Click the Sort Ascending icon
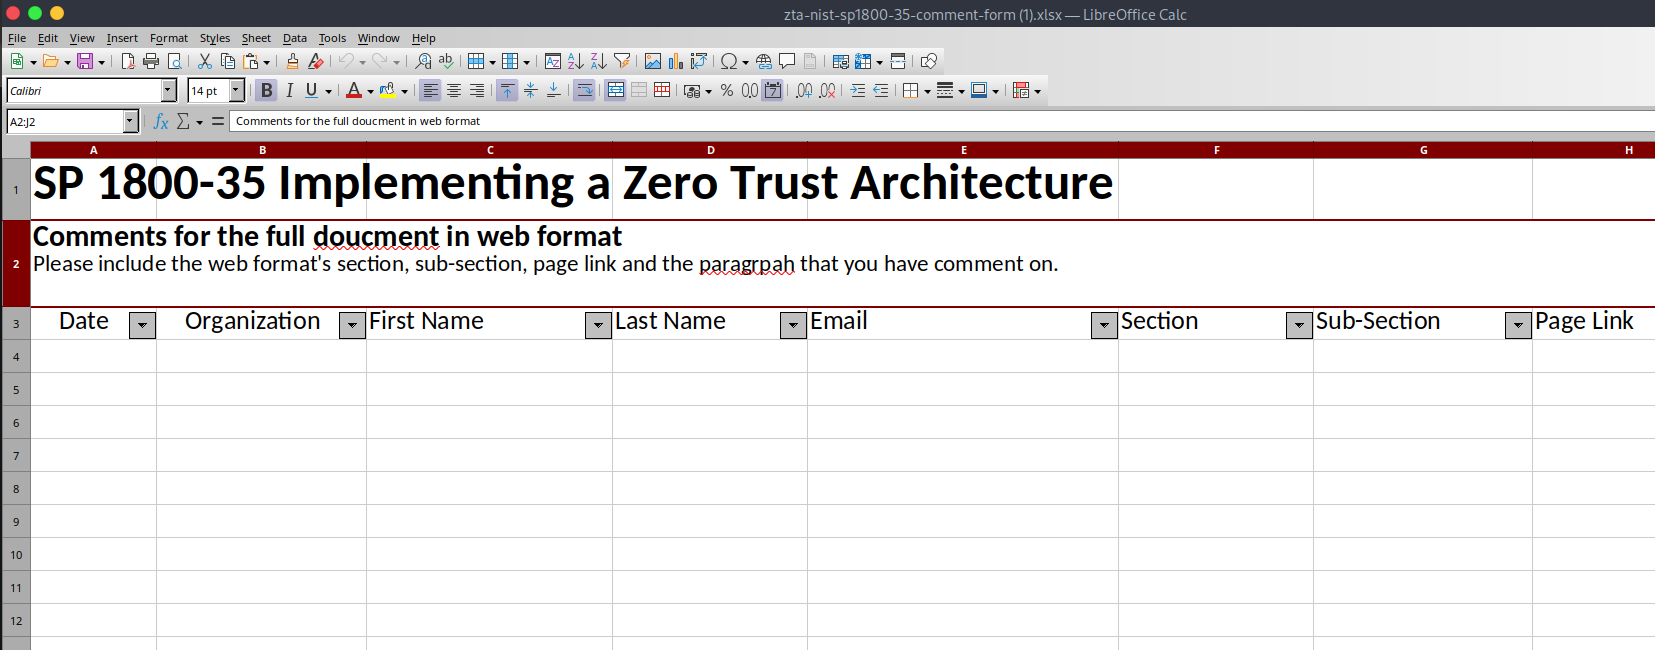Screen dimensions: 1655x650 (x=576, y=61)
